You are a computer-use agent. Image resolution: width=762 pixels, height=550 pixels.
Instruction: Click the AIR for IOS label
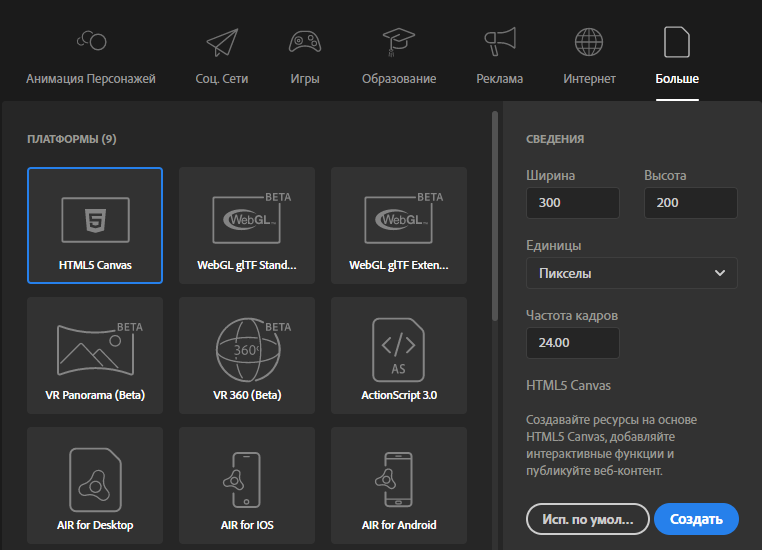coord(247,525)
